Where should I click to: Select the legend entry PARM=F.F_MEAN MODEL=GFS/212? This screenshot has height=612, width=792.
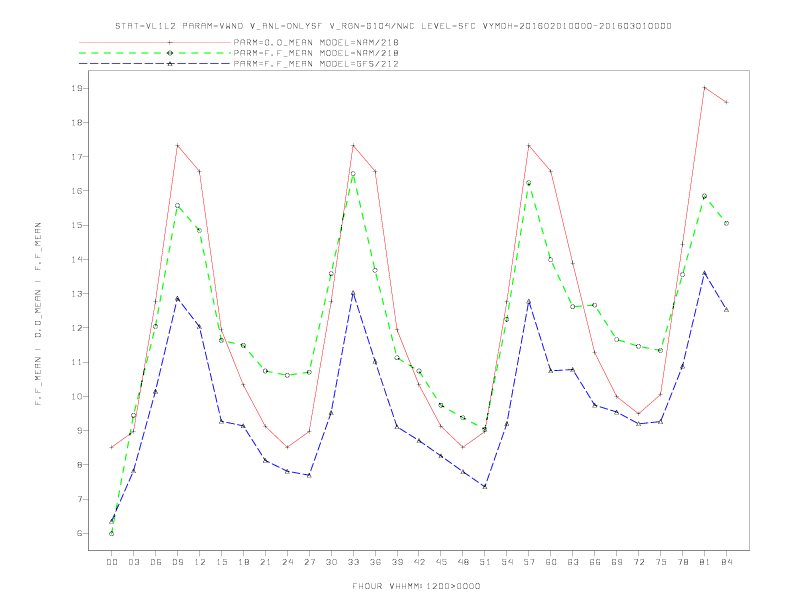(316, 64)
